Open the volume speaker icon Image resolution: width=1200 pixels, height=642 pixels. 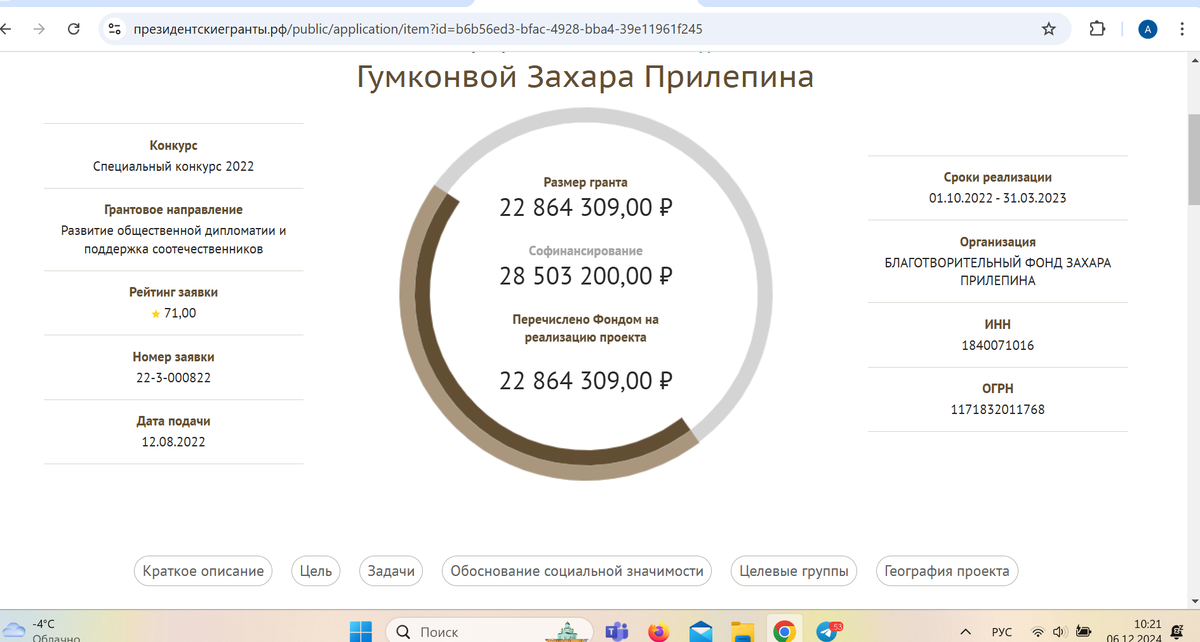pyautogui.click(x=1060, y=632)
